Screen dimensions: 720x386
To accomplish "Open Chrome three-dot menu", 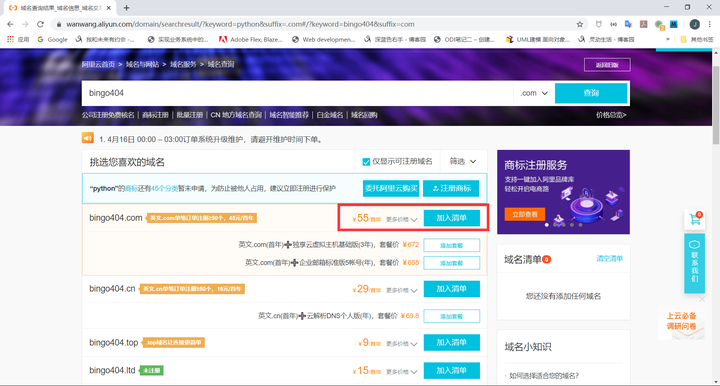I will point(710,24).
